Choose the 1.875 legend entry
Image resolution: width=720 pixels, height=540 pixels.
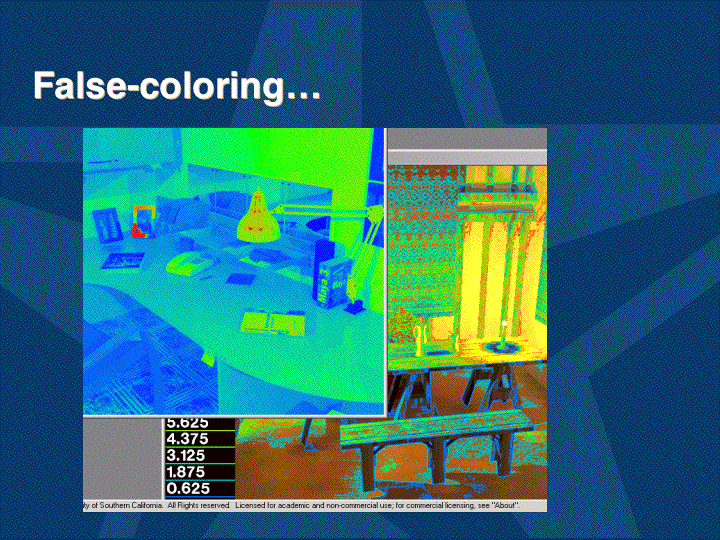[x=187, y=472]
